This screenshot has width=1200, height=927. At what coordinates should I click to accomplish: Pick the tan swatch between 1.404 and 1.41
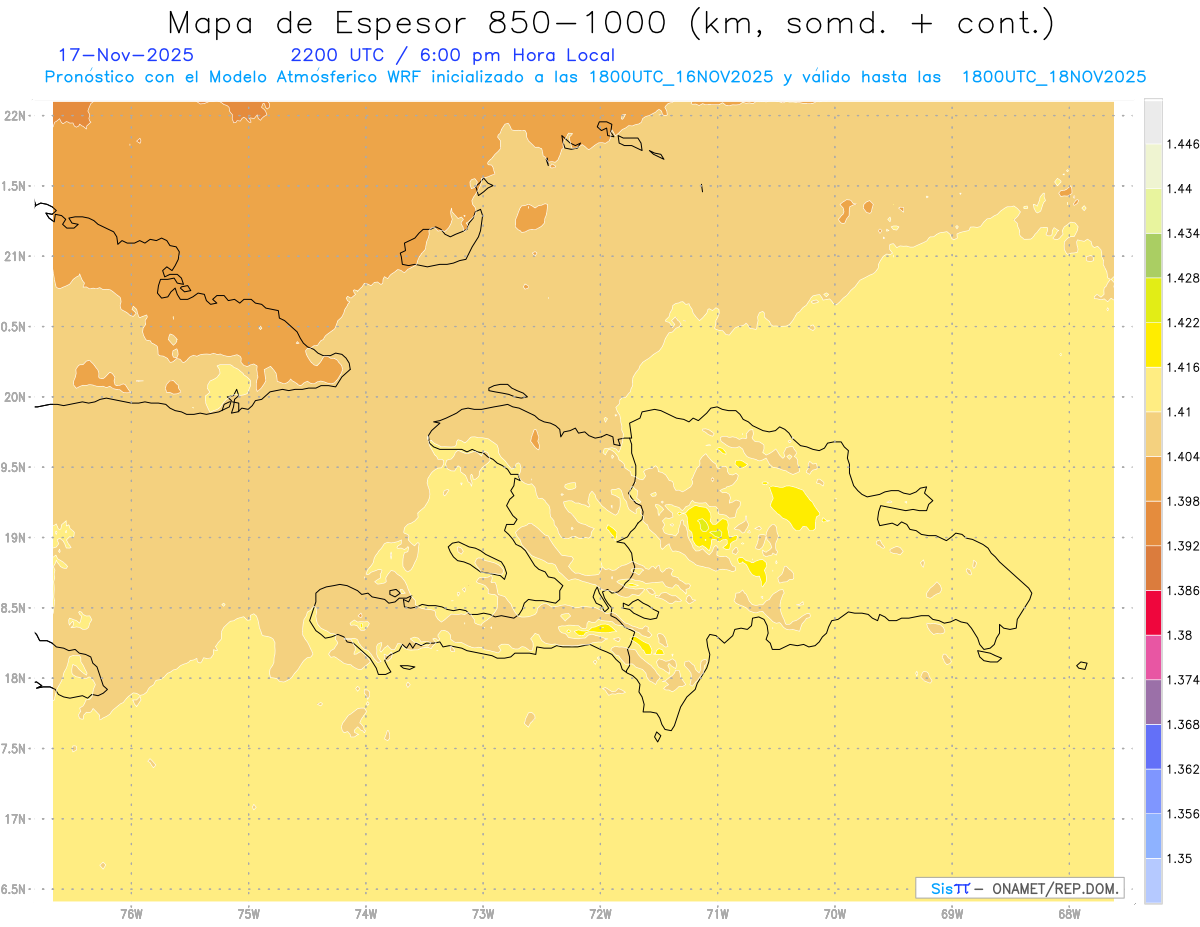coord(1153,434)
